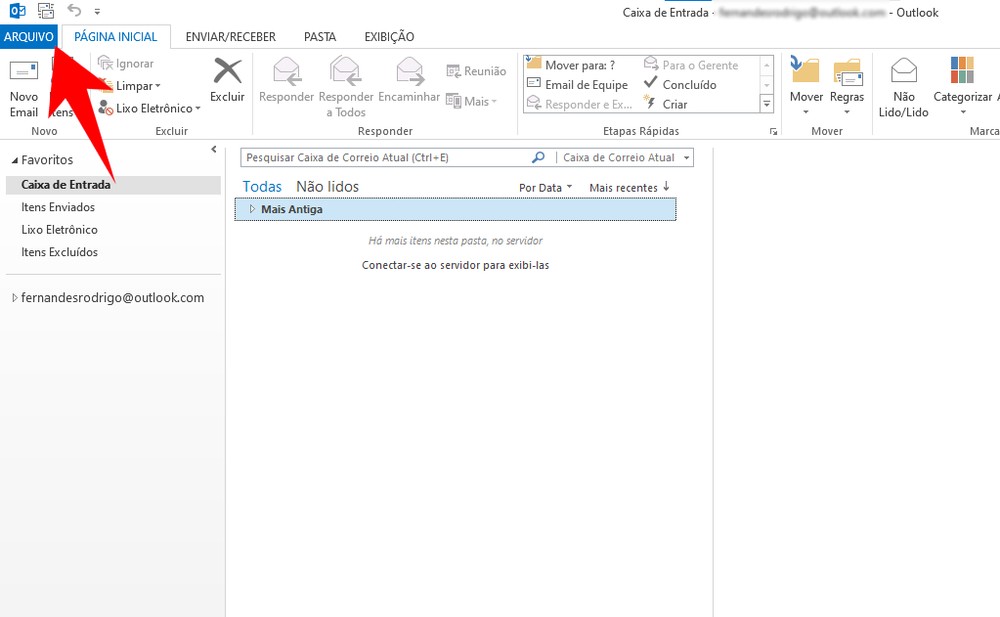Select Responder e Ex... quick step
1000x617 pixels.
click(x=579, y=104)
